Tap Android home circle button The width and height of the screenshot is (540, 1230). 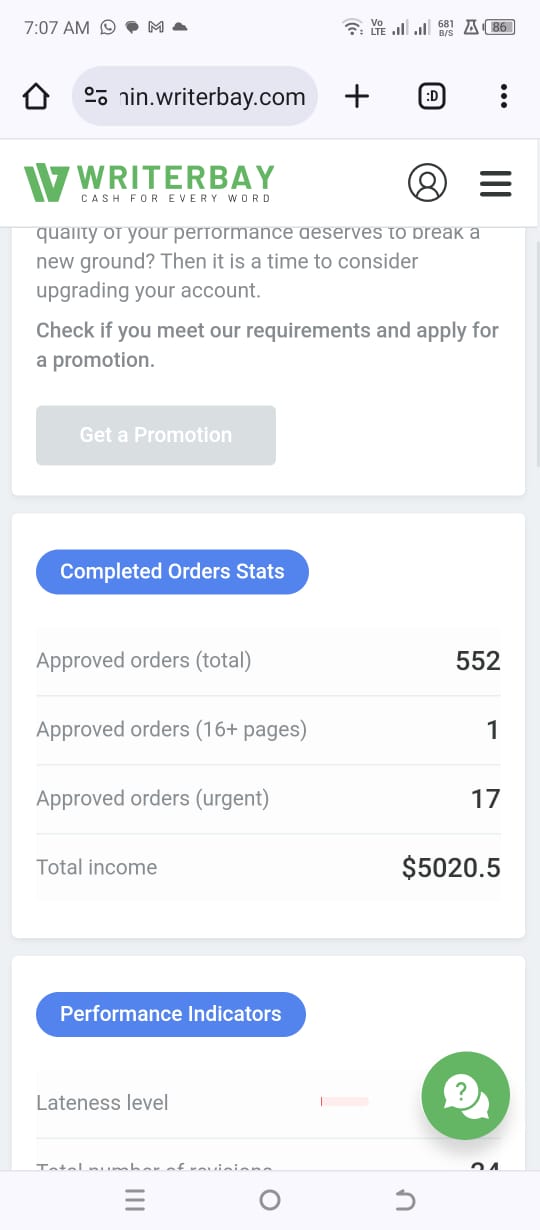coord(270,1200)
